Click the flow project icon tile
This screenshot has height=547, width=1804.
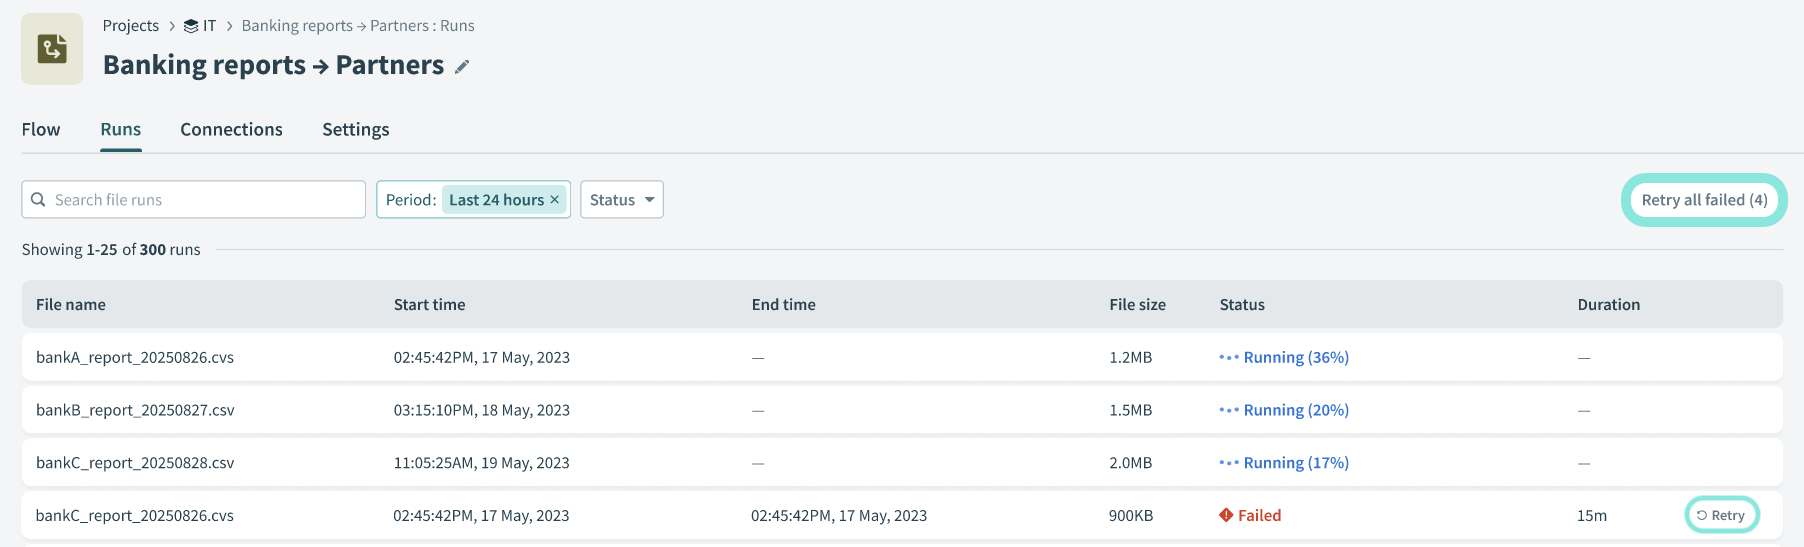(x=52, y=49)
